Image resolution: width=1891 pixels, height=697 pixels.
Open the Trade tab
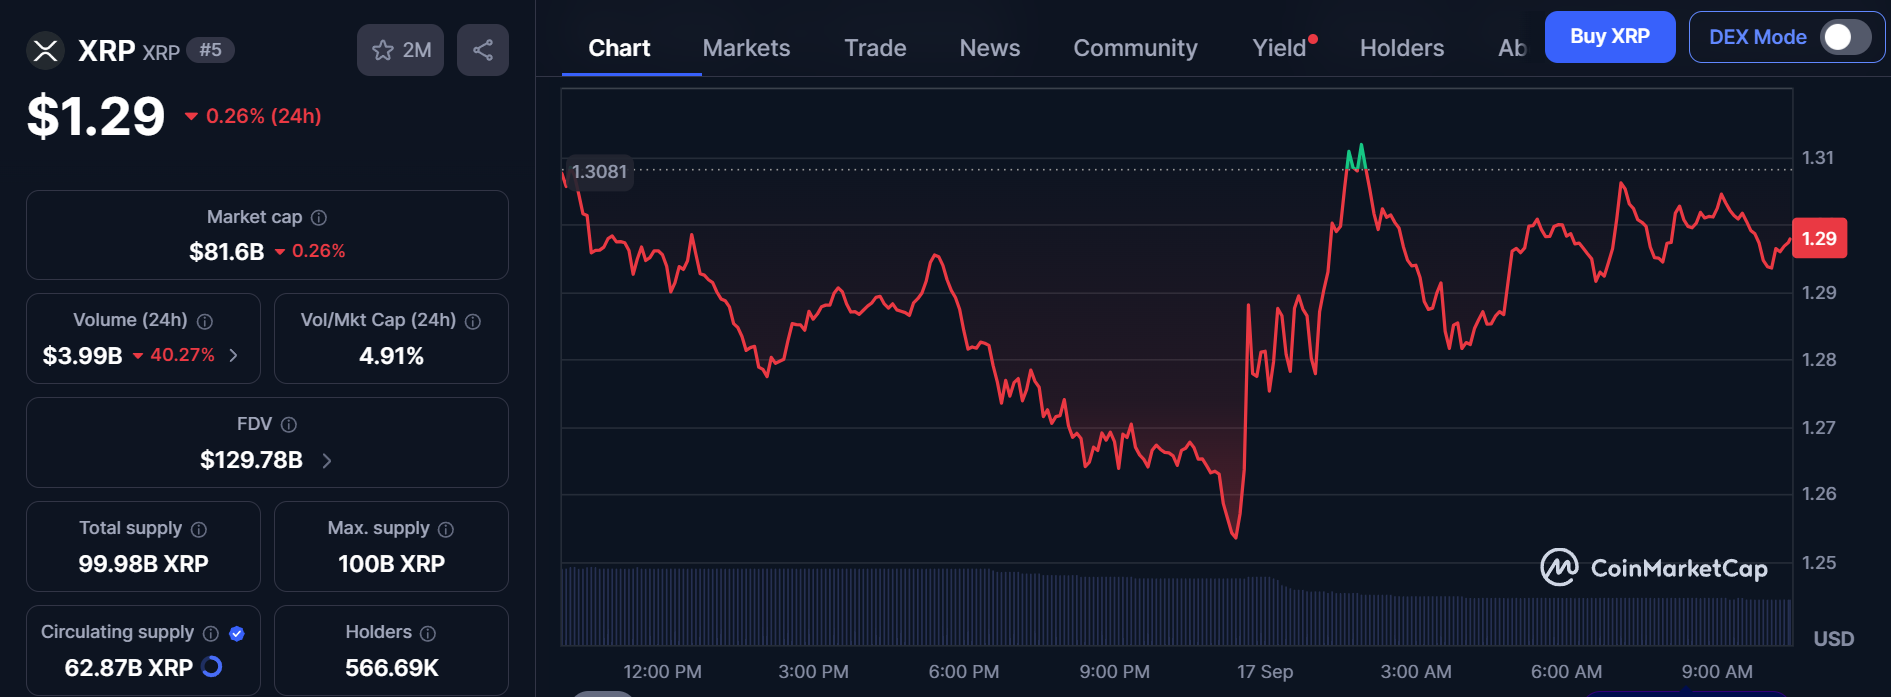point(875,48)
